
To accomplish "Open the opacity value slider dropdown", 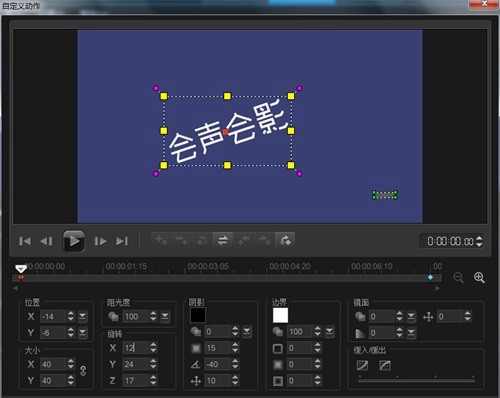I will click(x=165, y=316).
